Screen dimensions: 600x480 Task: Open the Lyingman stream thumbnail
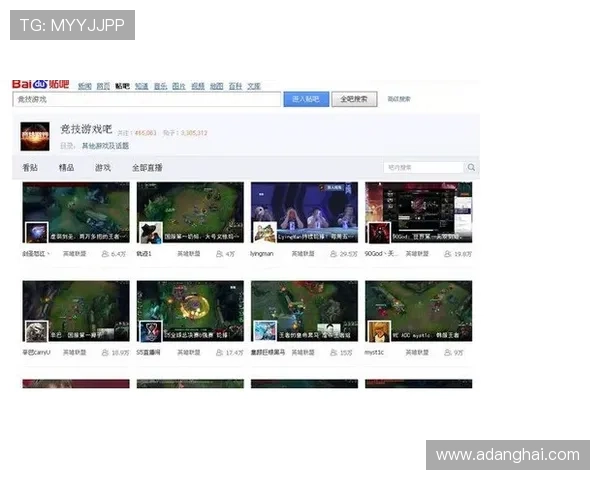tap(305, 212)
